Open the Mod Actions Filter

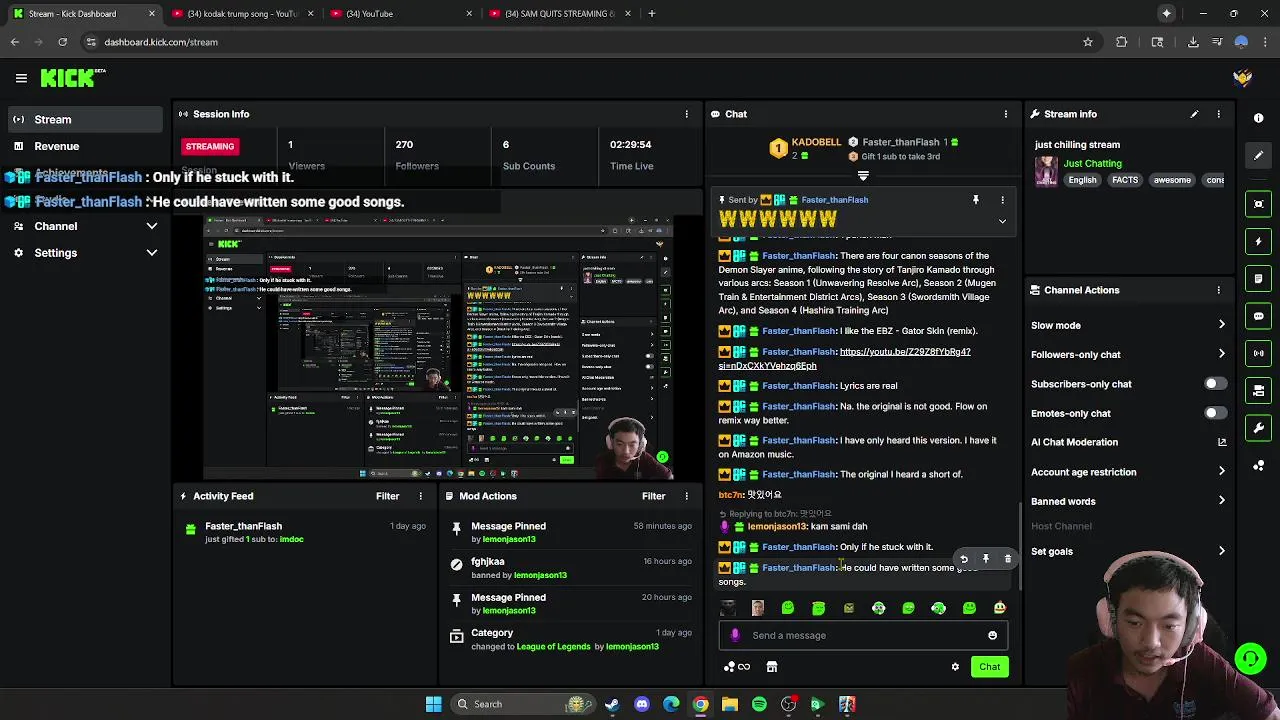click(x=653, y=496)
